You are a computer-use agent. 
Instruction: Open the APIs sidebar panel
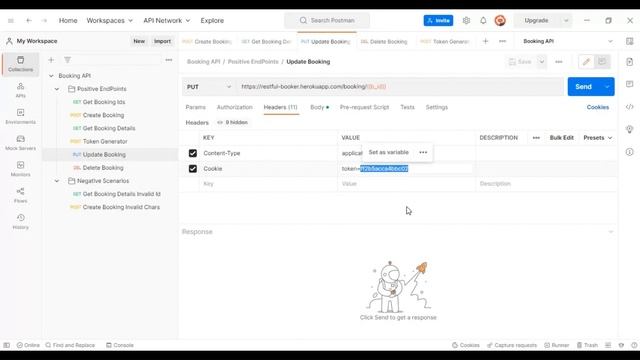pyautogui.click(x=20, y=90)
